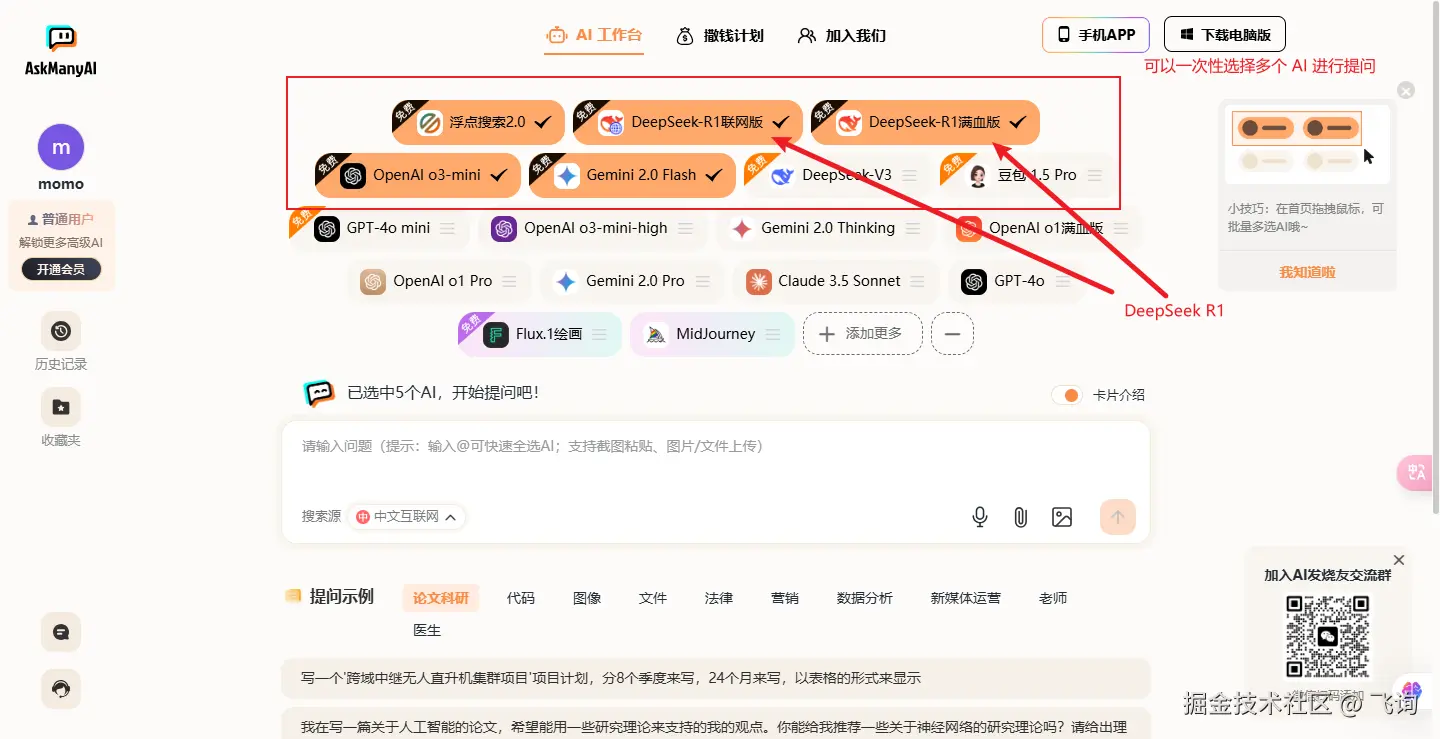The width and height of the screenshot is (1440, 739).
Task: Click the OpenAI o1 Pro logo icon
Action: 373,282
